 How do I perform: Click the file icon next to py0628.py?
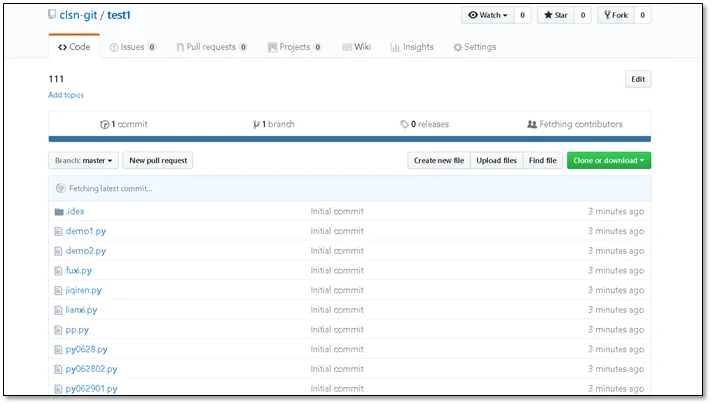(58, 350)
